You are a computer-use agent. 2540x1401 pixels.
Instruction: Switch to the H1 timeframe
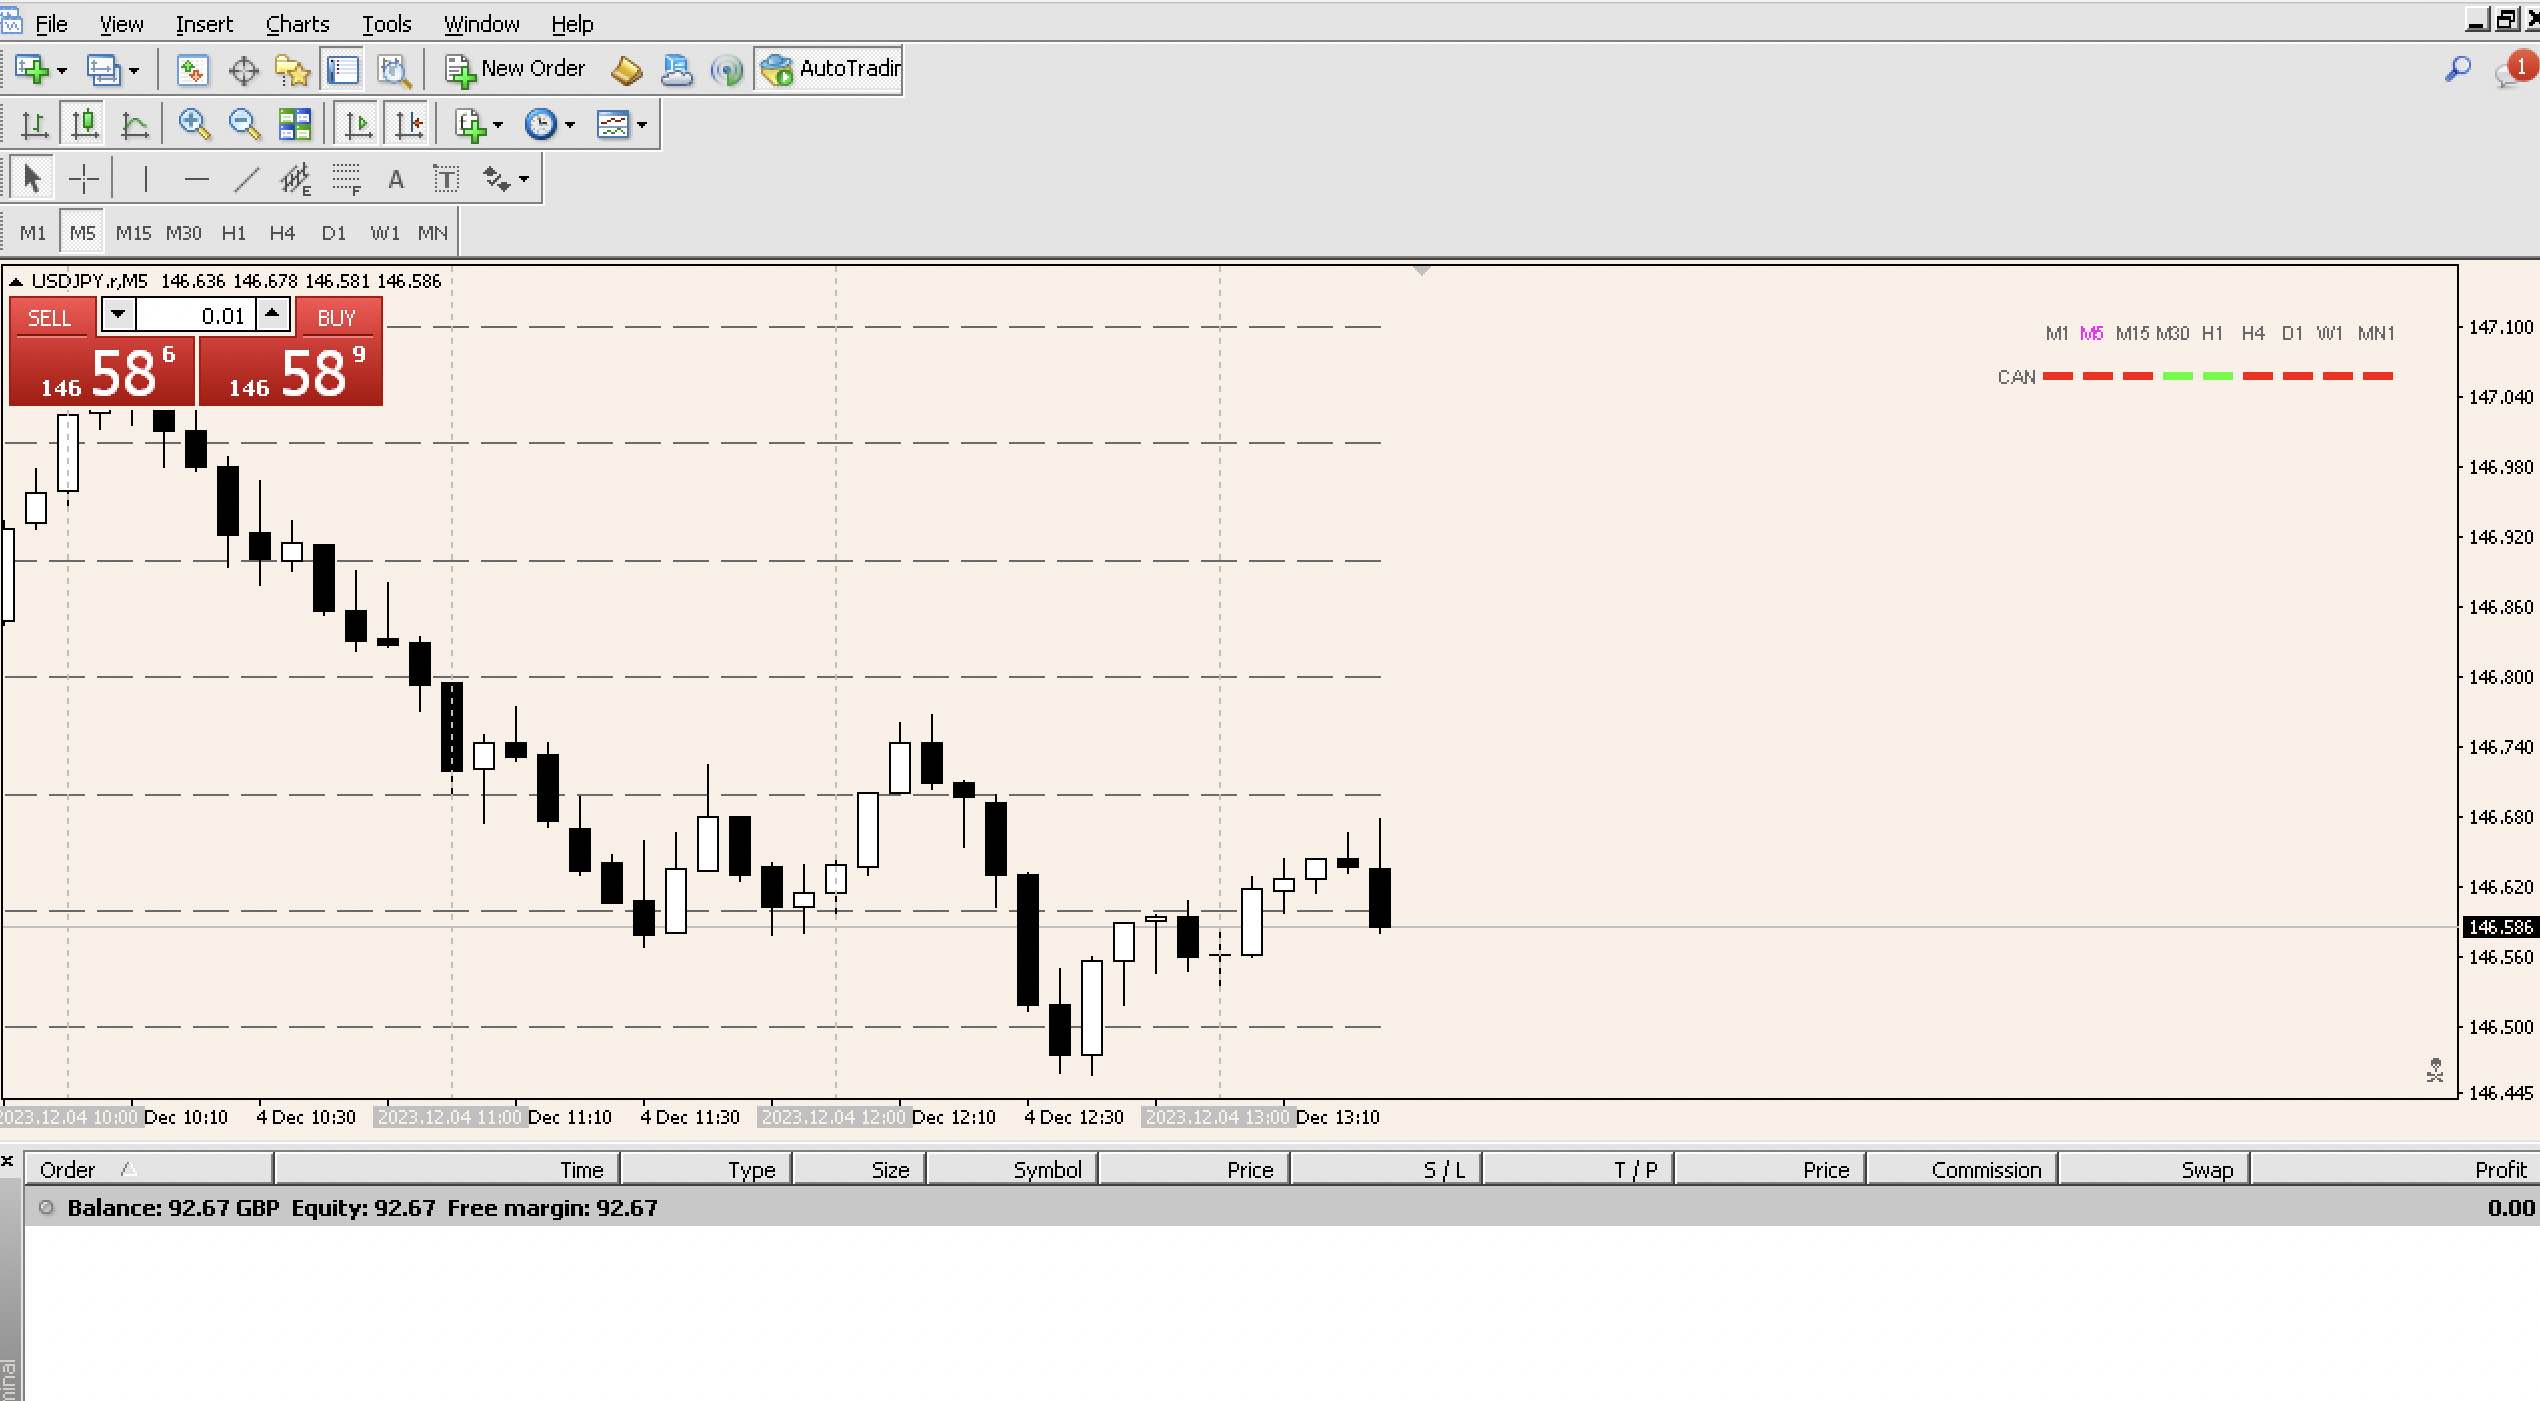pos(233,232)
